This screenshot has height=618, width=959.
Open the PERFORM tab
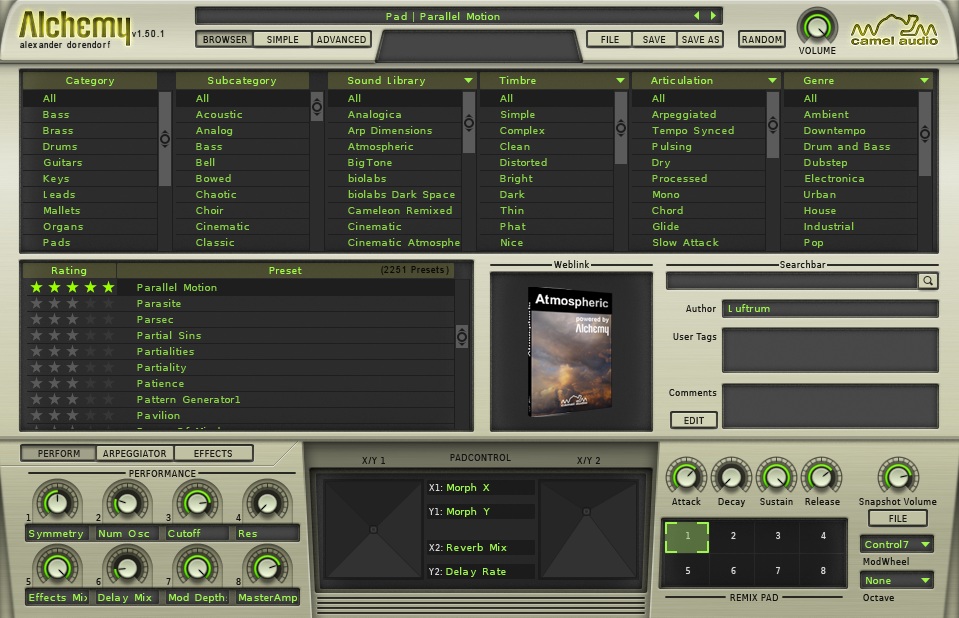[x=59, y=453]
